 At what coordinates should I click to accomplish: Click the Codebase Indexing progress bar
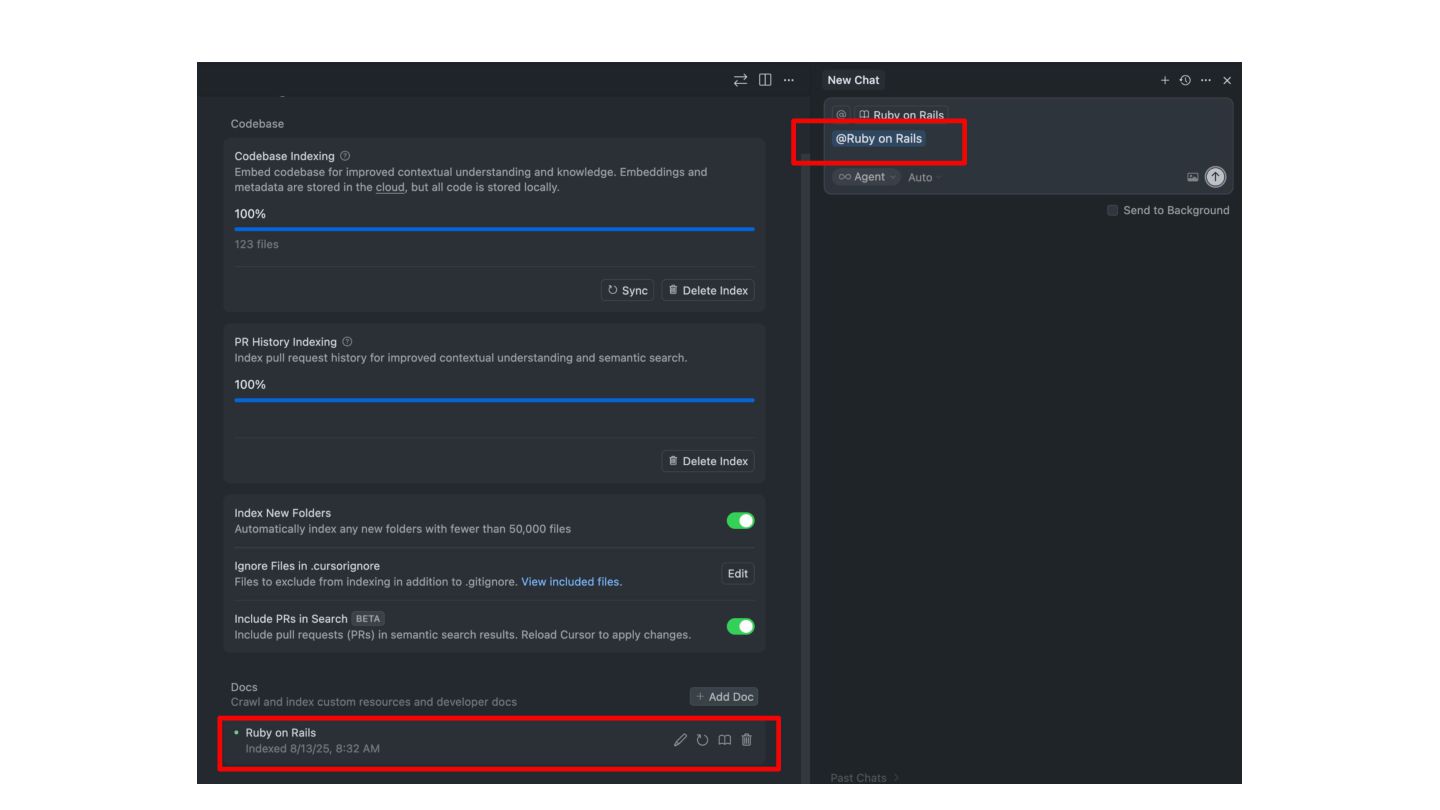494,229
